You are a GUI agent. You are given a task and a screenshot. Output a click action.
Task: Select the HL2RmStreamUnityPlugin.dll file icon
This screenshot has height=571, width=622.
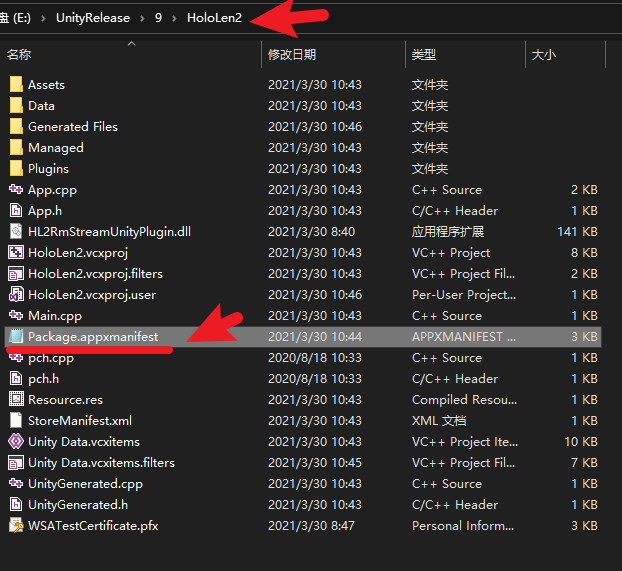click(16, 231)
